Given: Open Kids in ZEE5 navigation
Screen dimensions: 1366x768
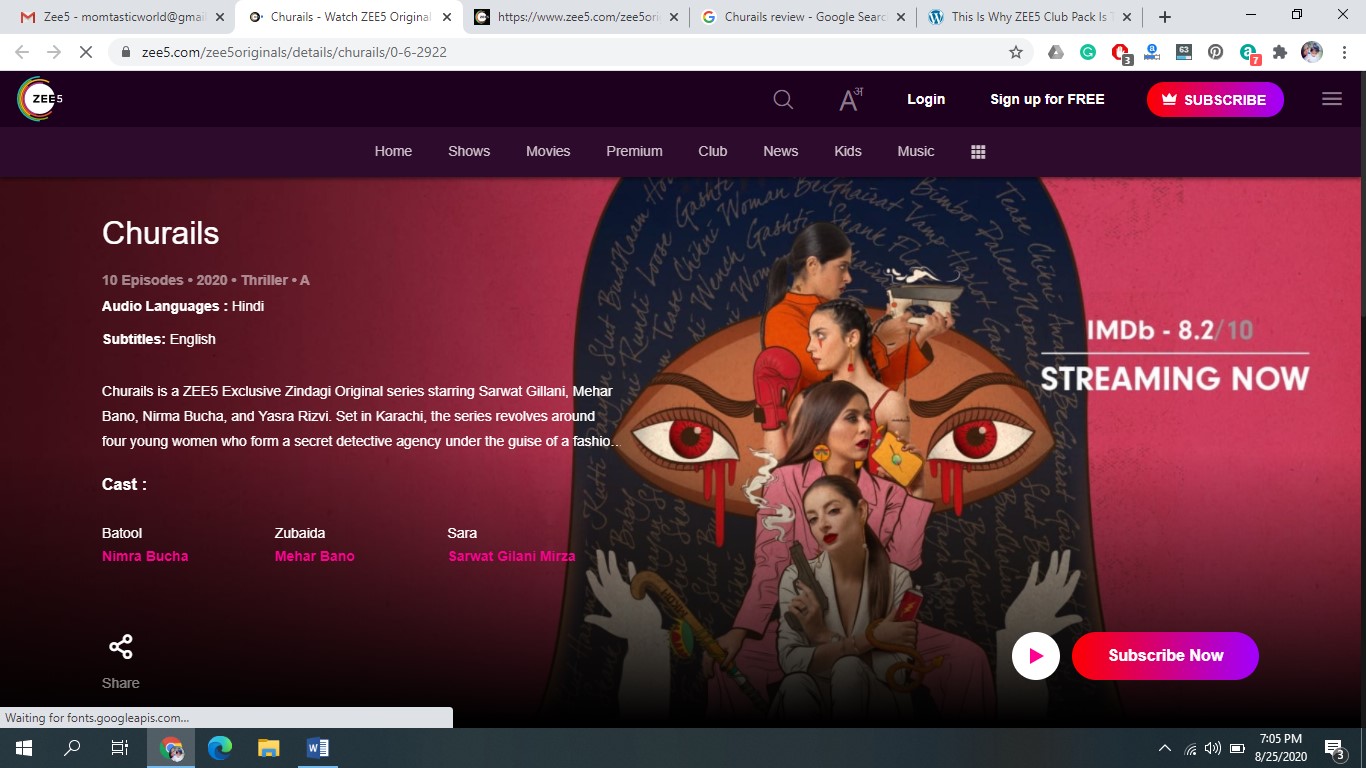Looking at the screenshot, I should pyautogui.click(x=847, y=151).
